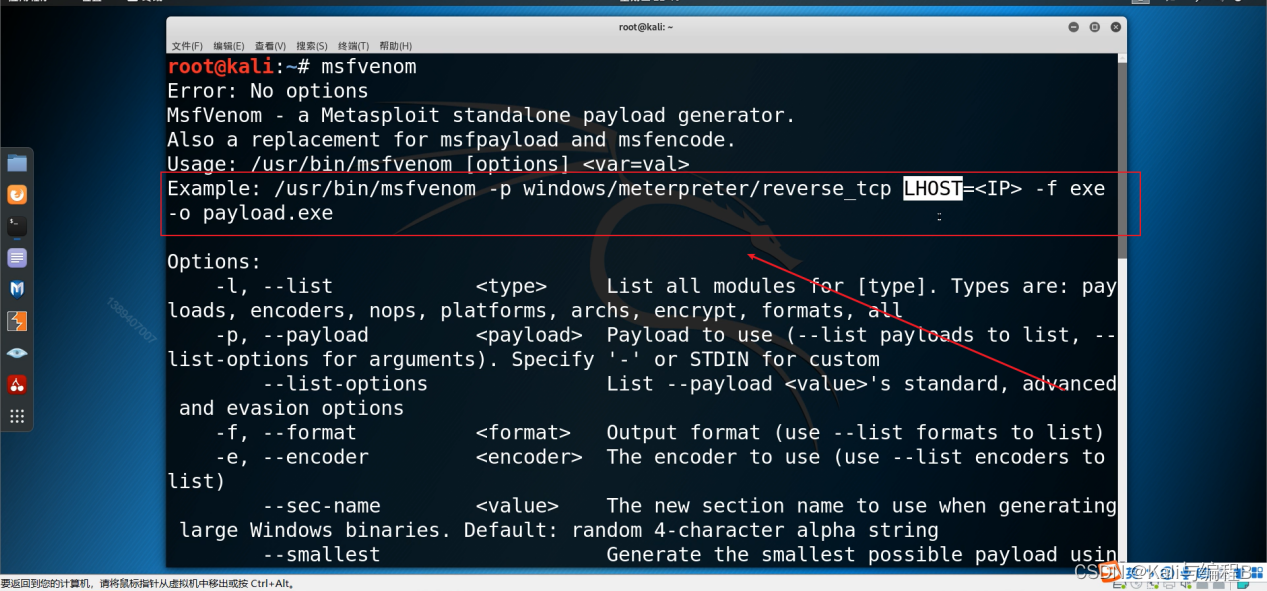Open the 搜索(S) menu

(x=312, y=46)
